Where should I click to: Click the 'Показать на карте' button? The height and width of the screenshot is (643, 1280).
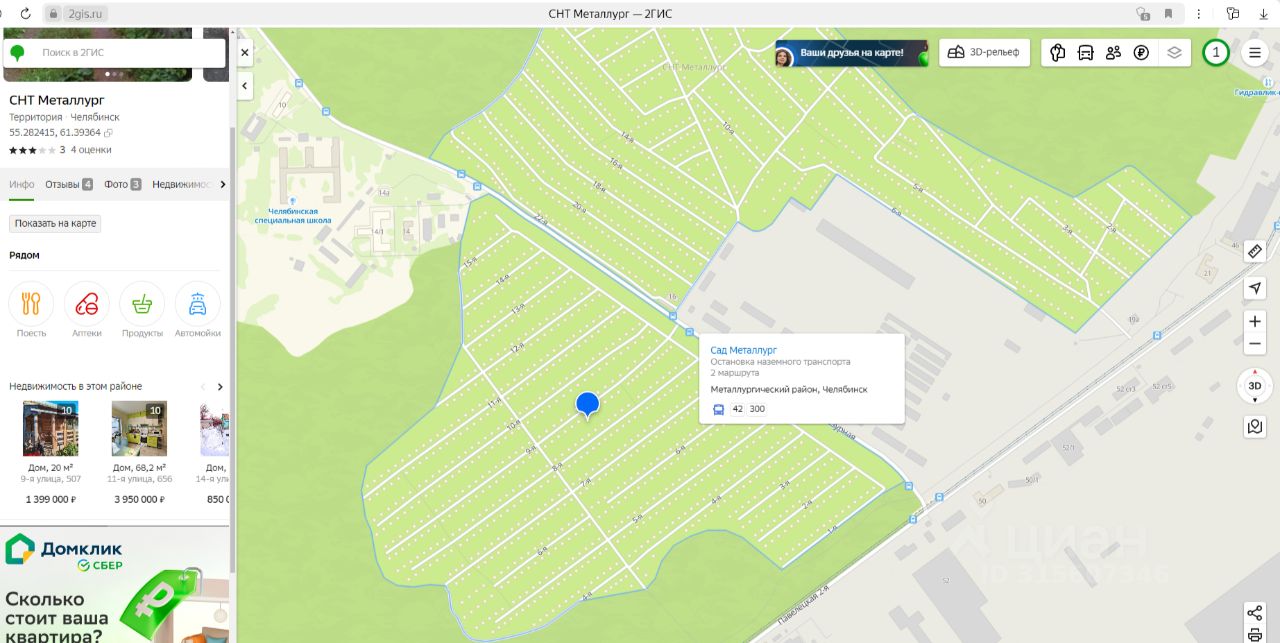55,223
